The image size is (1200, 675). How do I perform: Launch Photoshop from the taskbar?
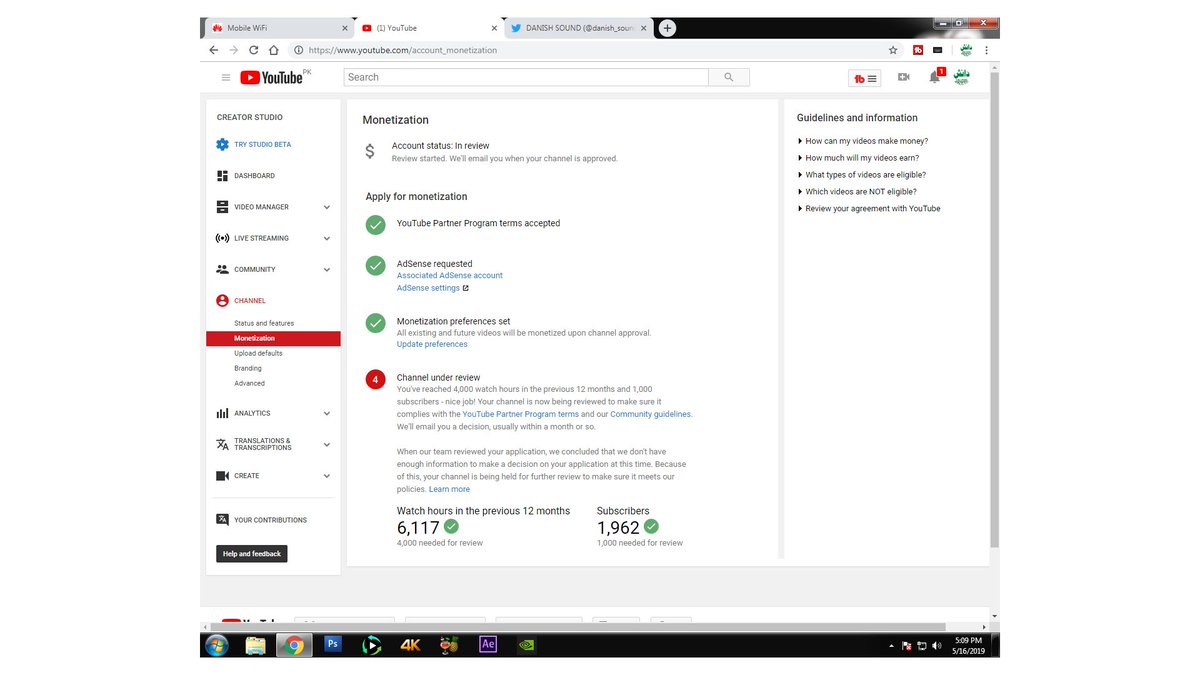tap(333, 645)
